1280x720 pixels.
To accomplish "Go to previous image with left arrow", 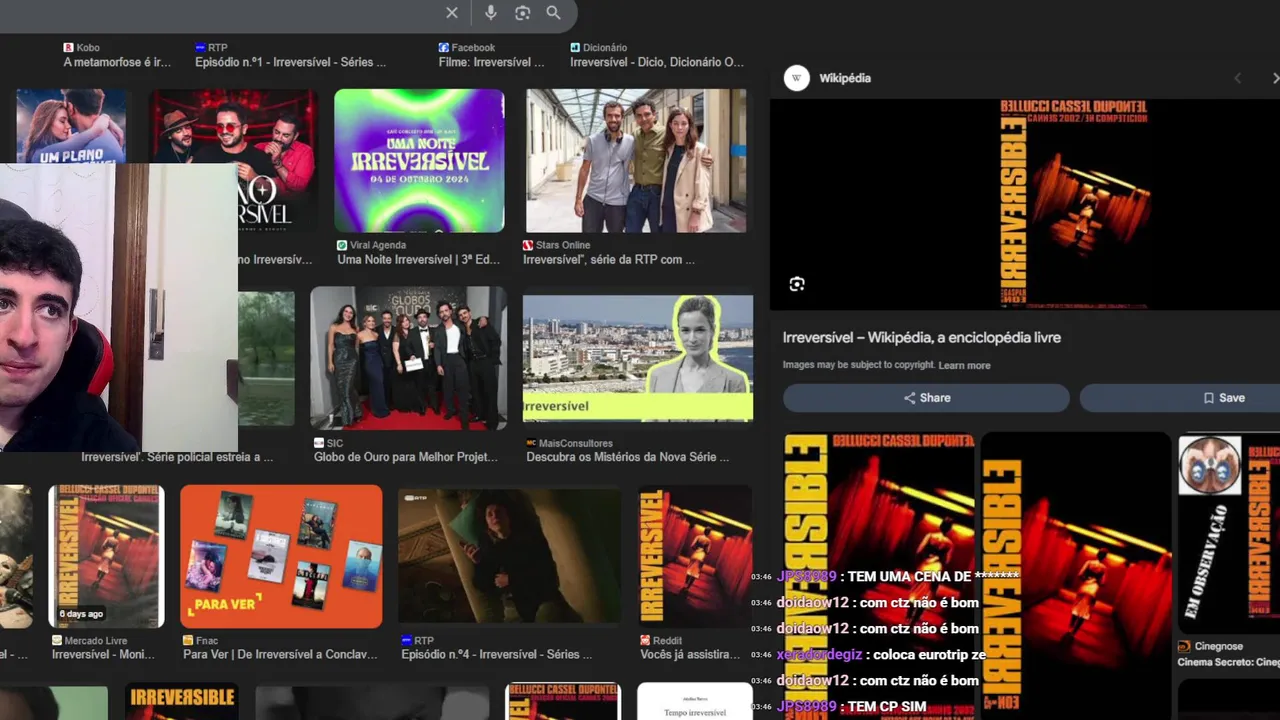I will pos(1237,78).
